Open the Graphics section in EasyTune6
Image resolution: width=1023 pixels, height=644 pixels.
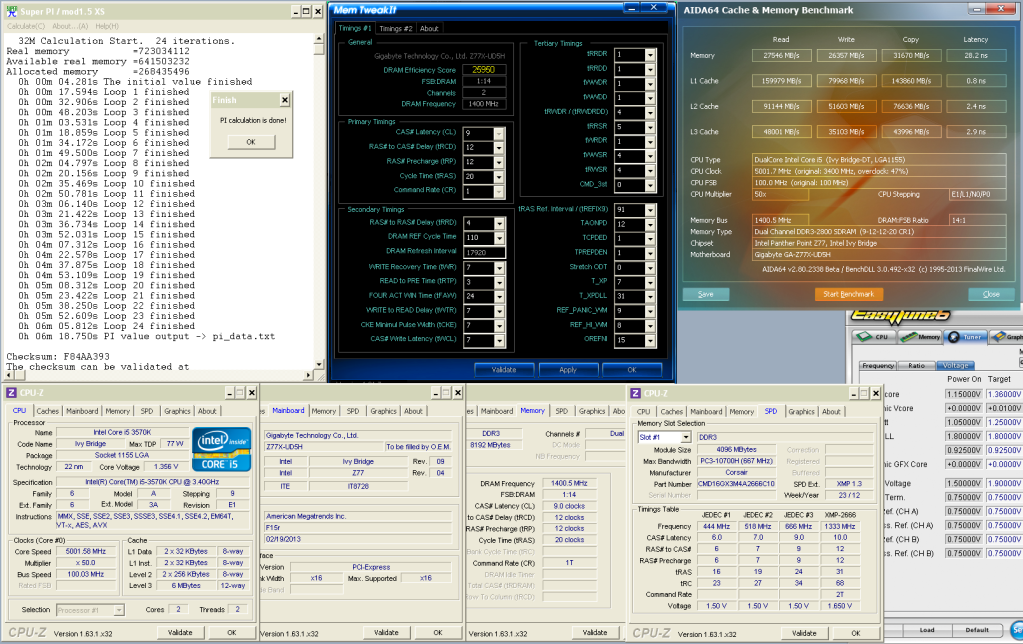pos(1007,337)
